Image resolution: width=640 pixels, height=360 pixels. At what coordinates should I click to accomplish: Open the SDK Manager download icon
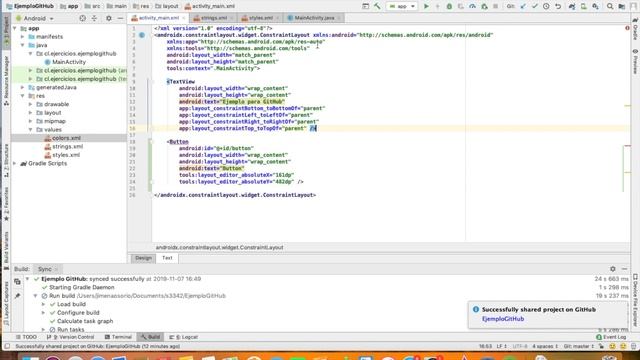point(596,6)
